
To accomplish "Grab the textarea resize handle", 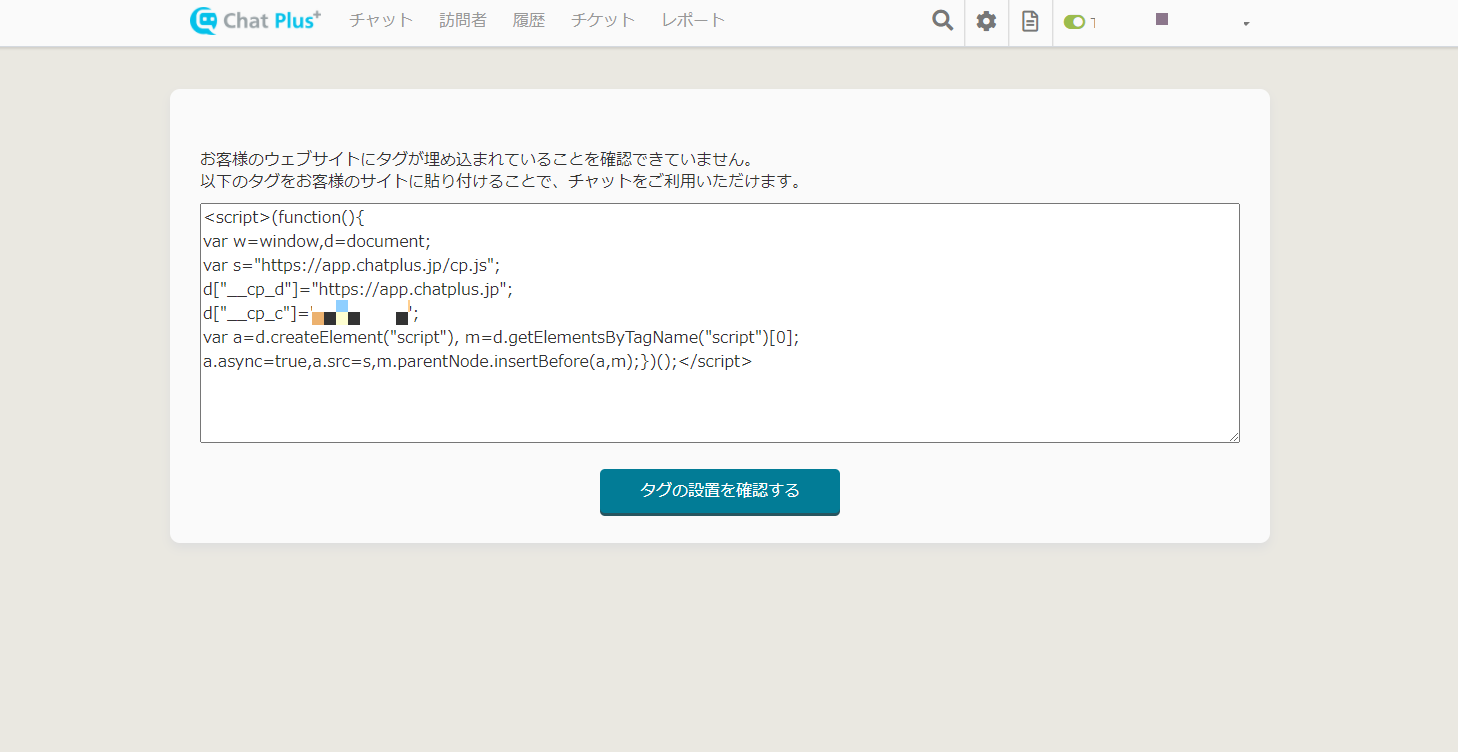I will pyautogui.click(x=1234, y=437).
